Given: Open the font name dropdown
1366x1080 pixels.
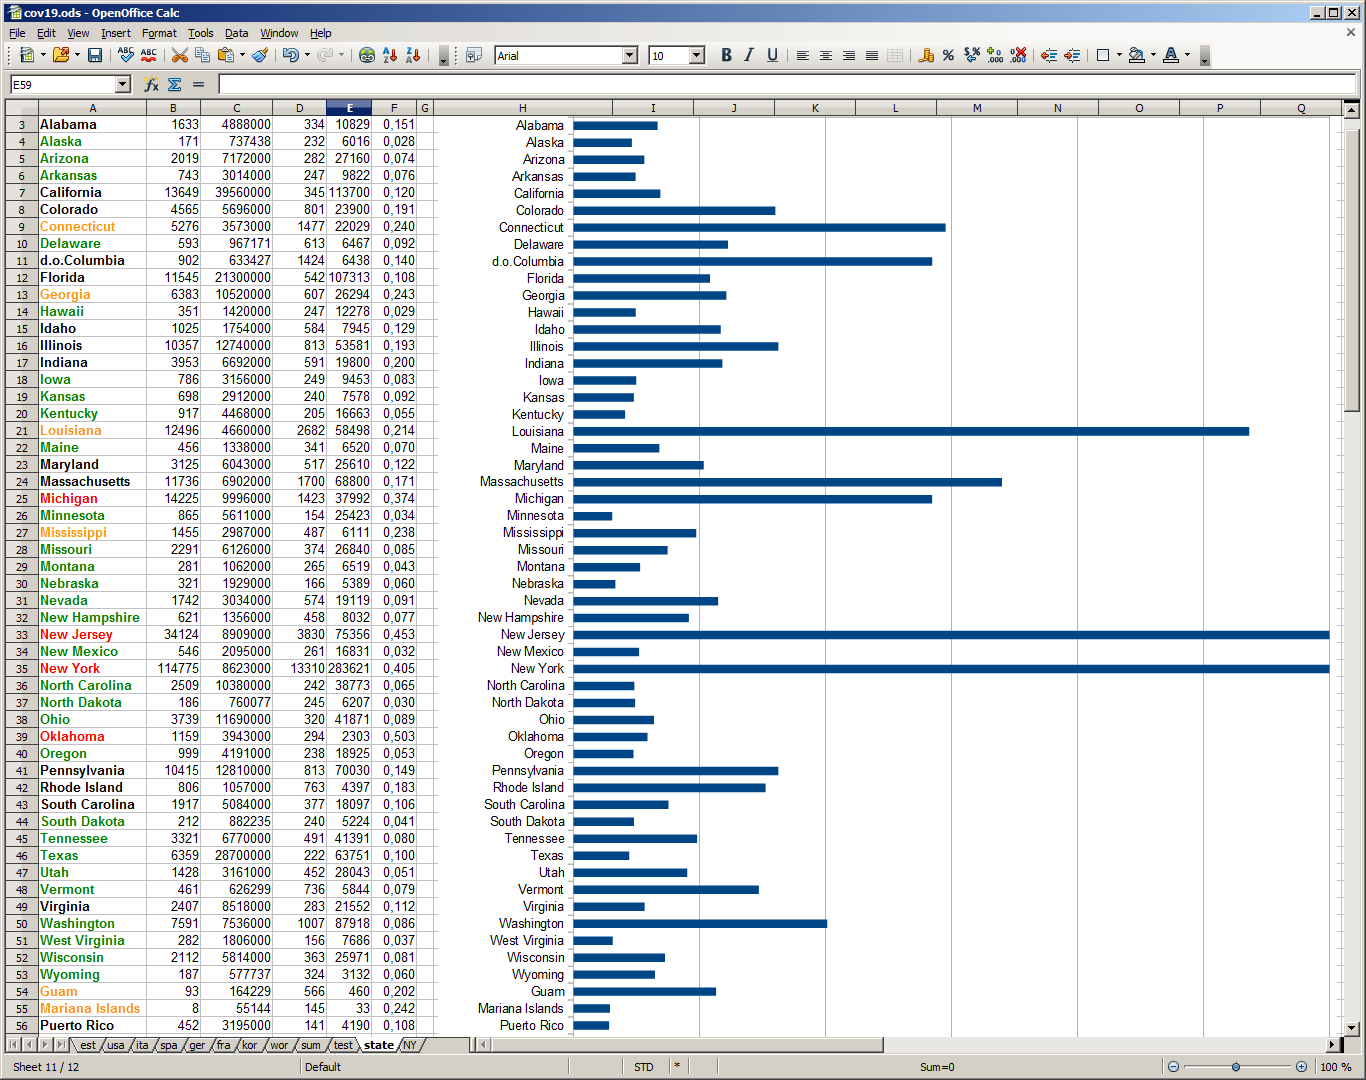Looking at the screenshot, I should (630, 56).
